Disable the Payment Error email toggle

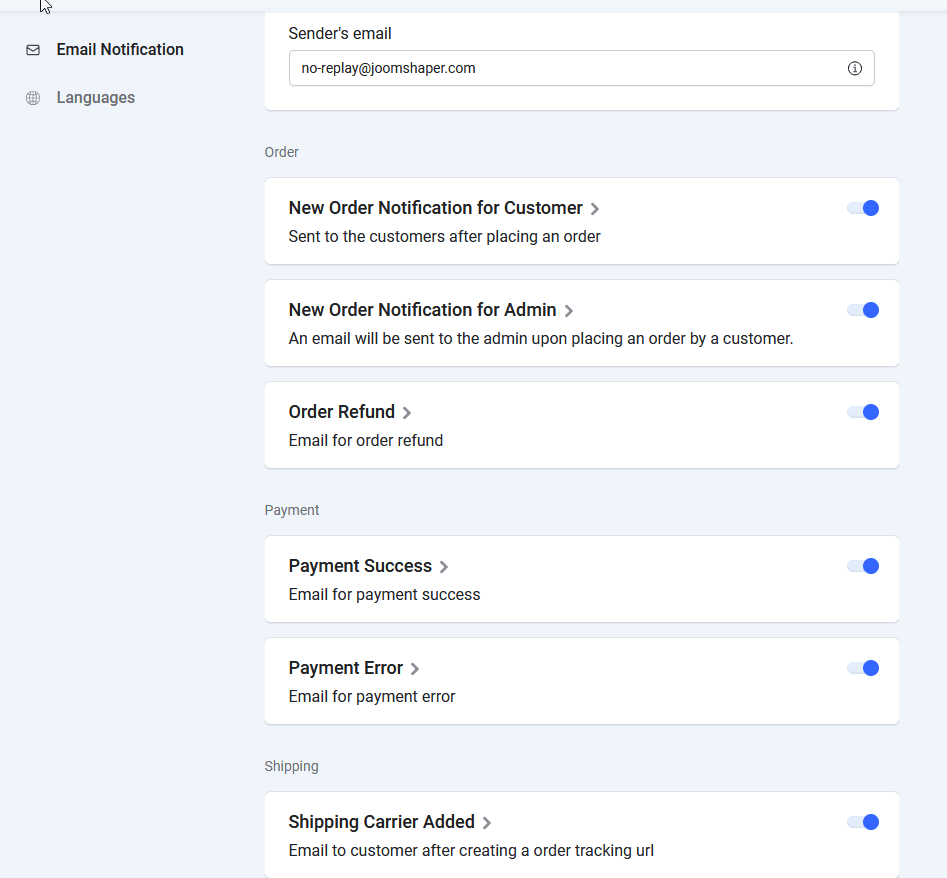pos(862,668)
